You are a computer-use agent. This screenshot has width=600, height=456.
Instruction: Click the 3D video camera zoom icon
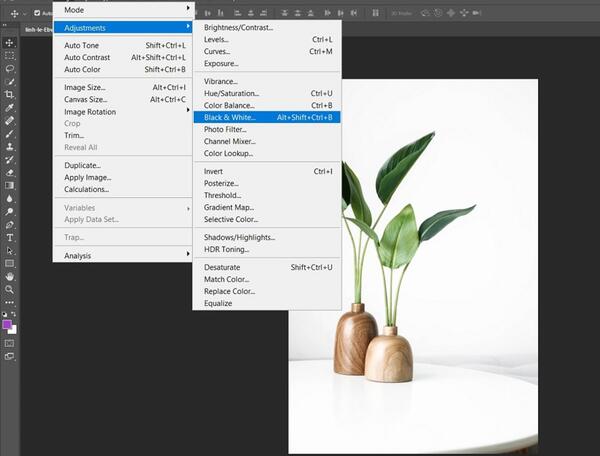point(476,13)
